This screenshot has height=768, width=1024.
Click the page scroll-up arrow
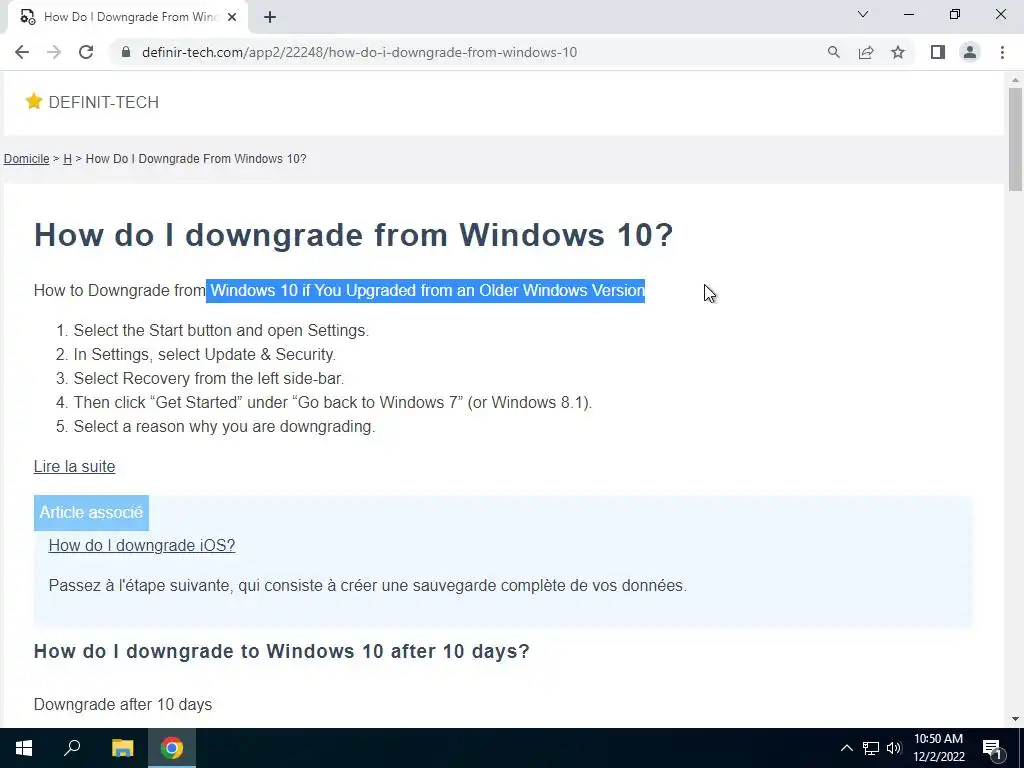pyautogui.click(x=1015, y=80)
